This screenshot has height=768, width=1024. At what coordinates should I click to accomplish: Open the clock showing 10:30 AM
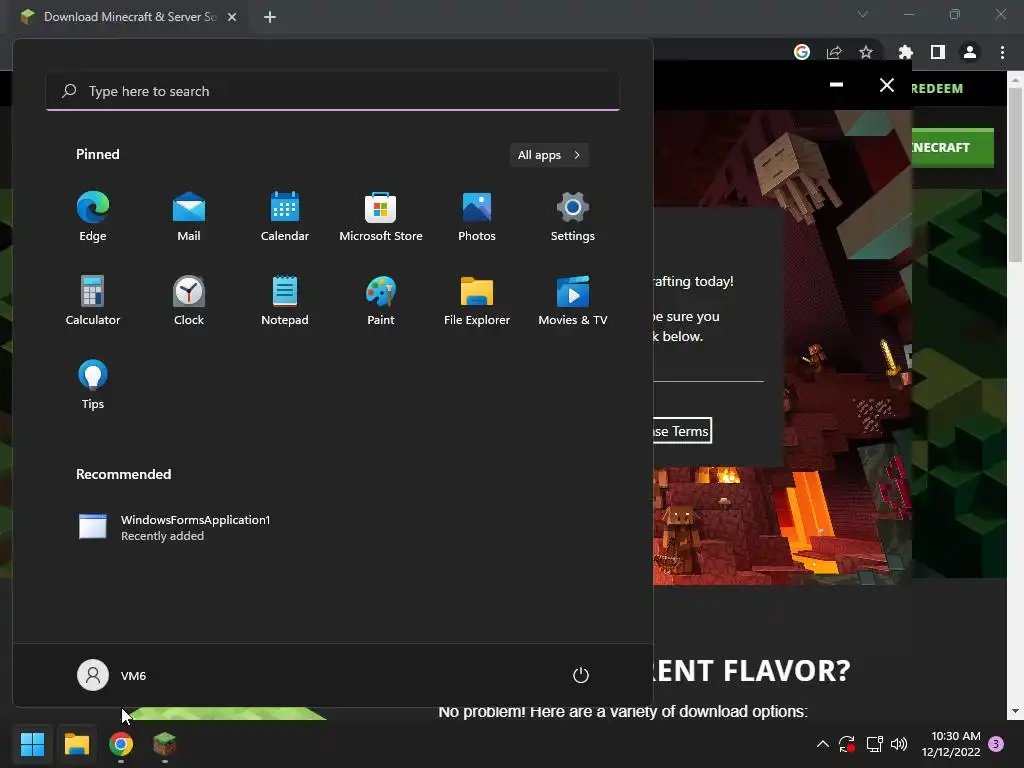click(951, 744)
